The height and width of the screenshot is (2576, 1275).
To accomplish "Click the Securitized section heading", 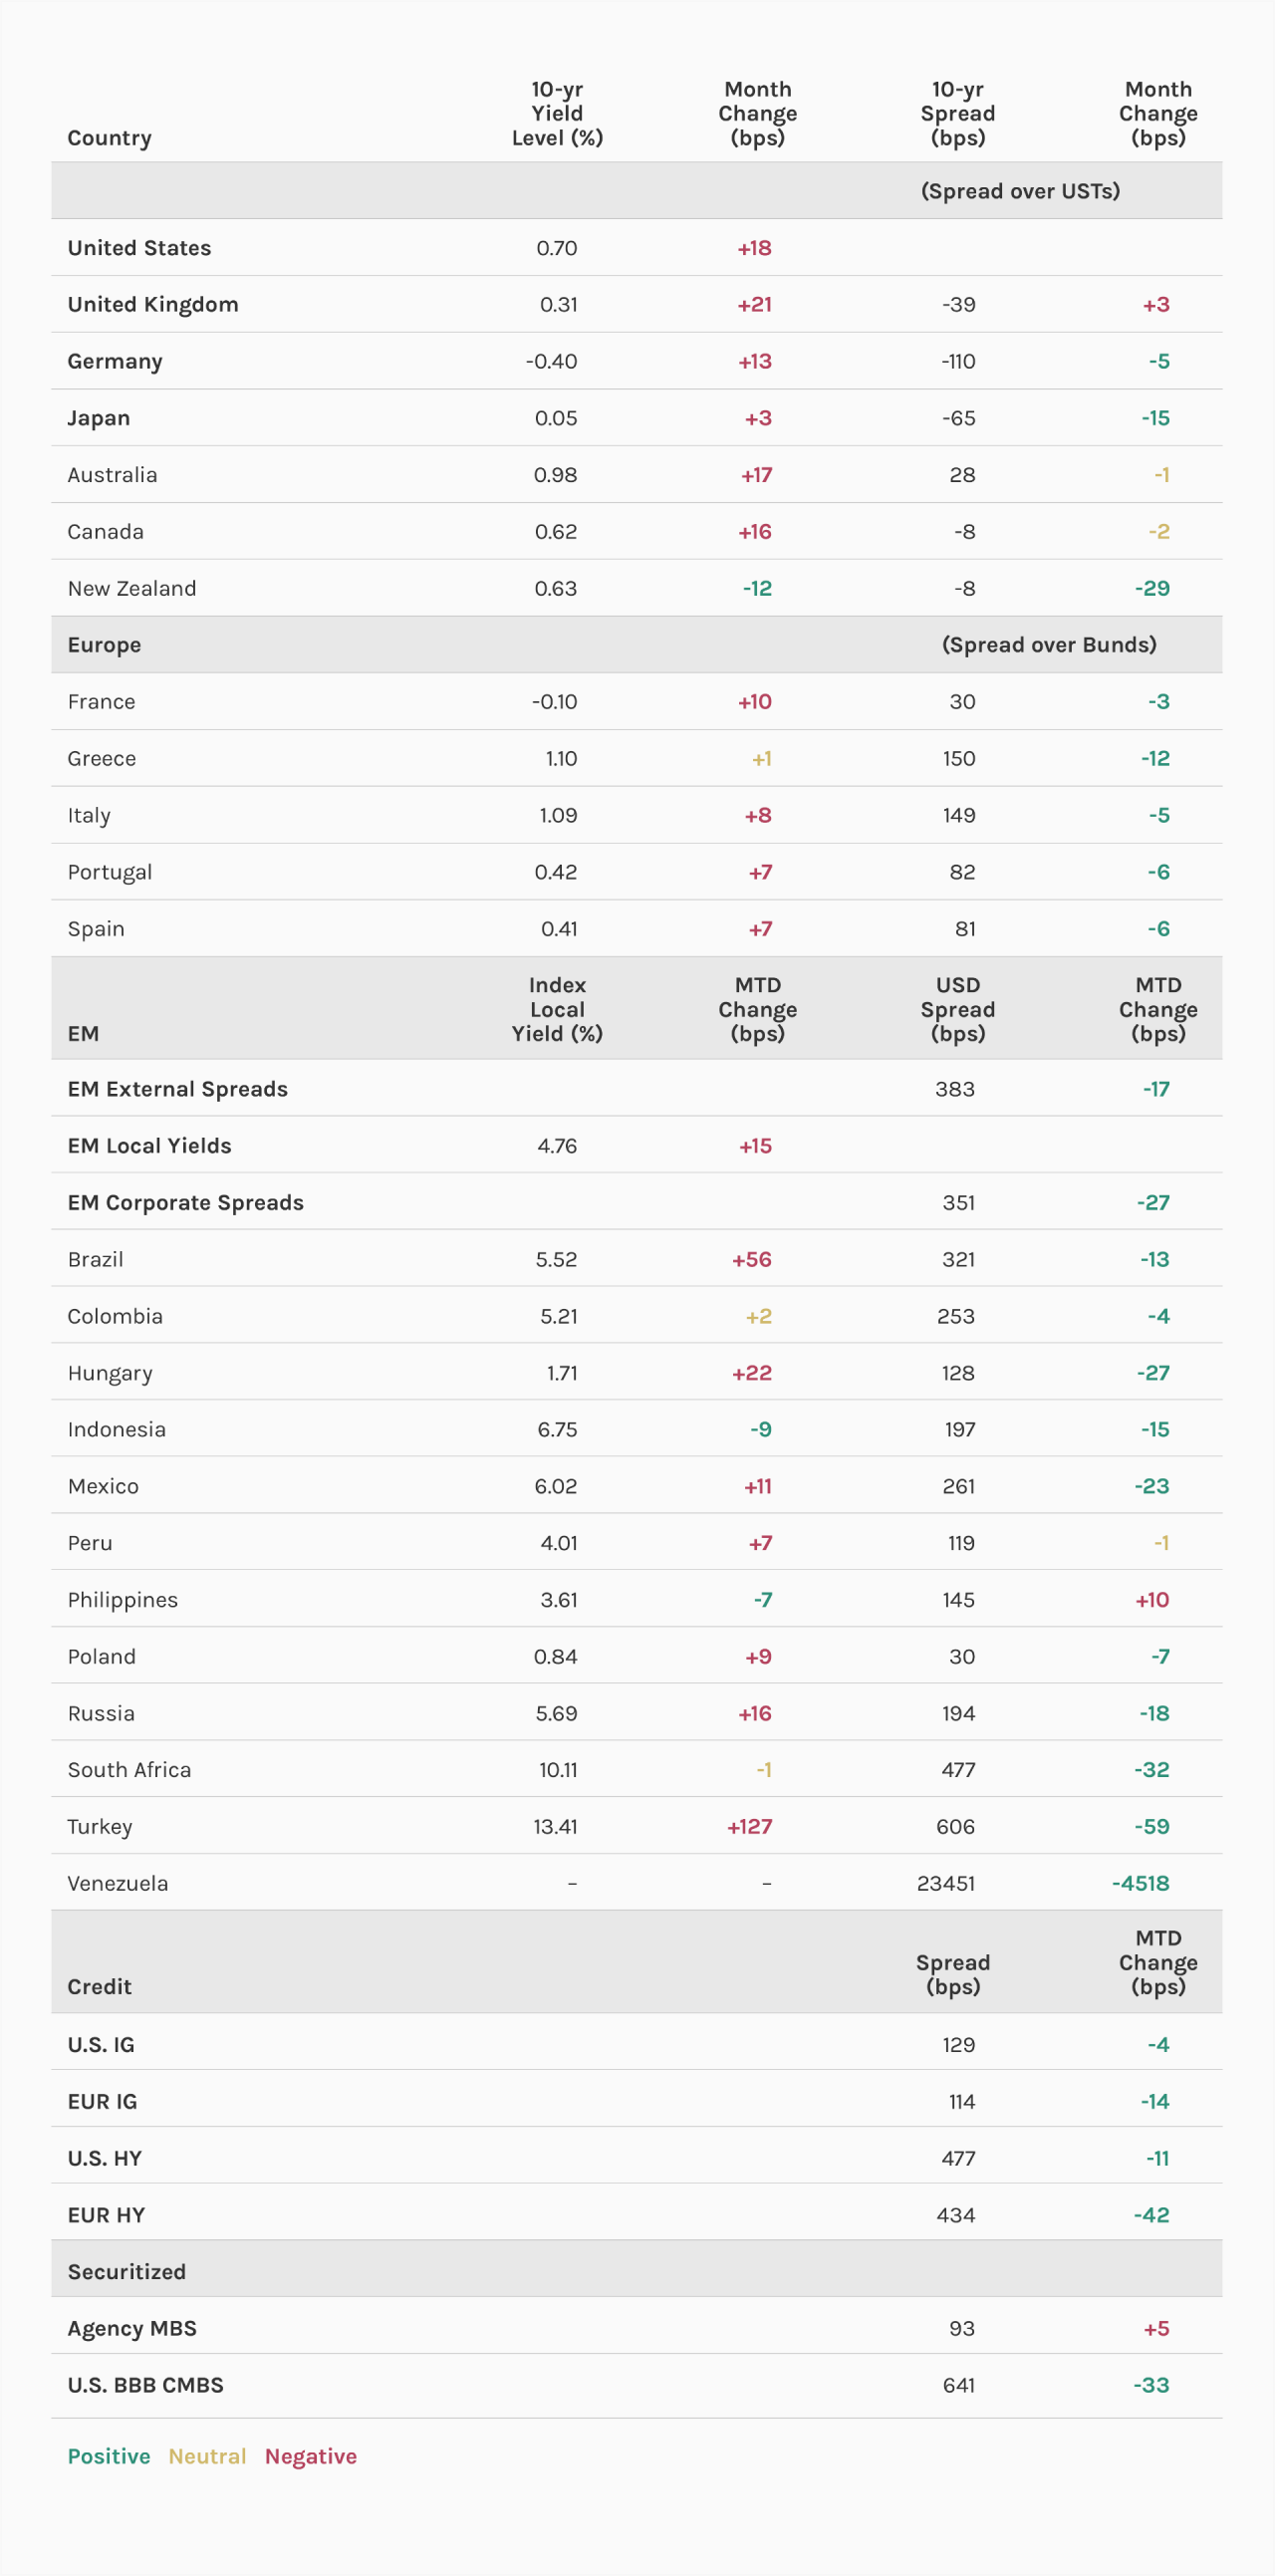I will click(x=126, y=2271).
